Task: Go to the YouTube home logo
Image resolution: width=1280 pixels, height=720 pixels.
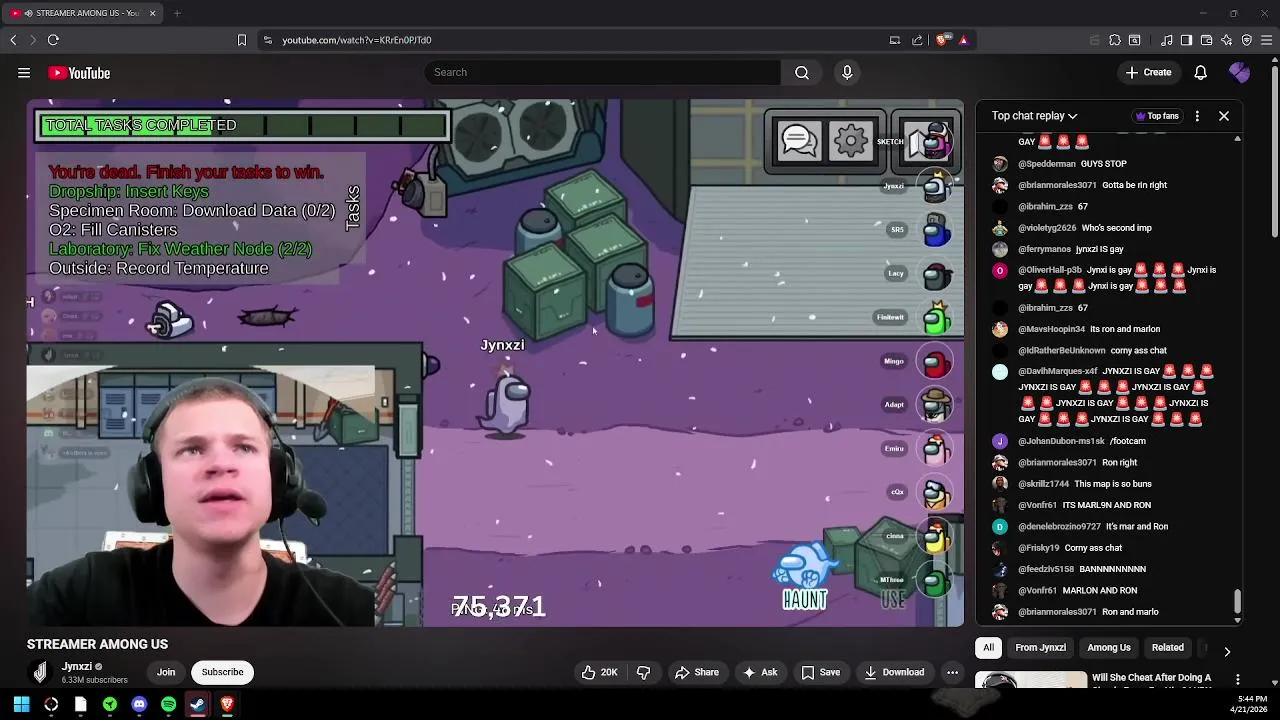Action: tap(79, 73)
